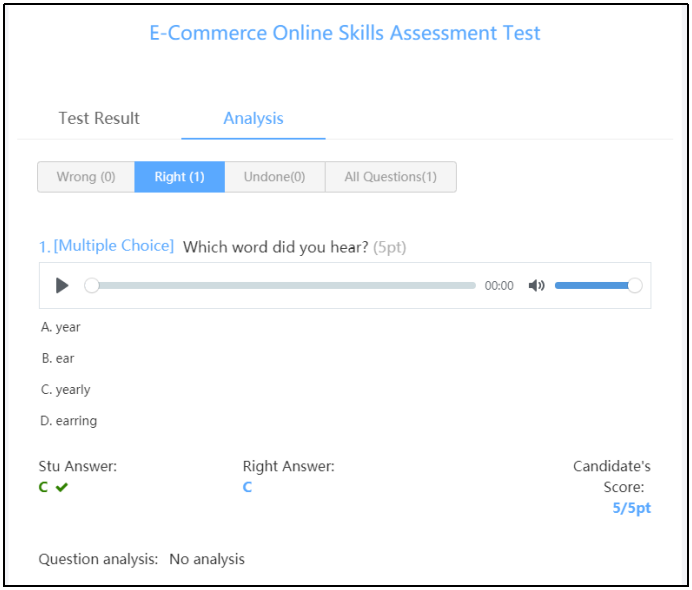Click the E-Commerce Online Skills Assessment title
This screenshot has height=590, width=692.
tap(345, 33)
